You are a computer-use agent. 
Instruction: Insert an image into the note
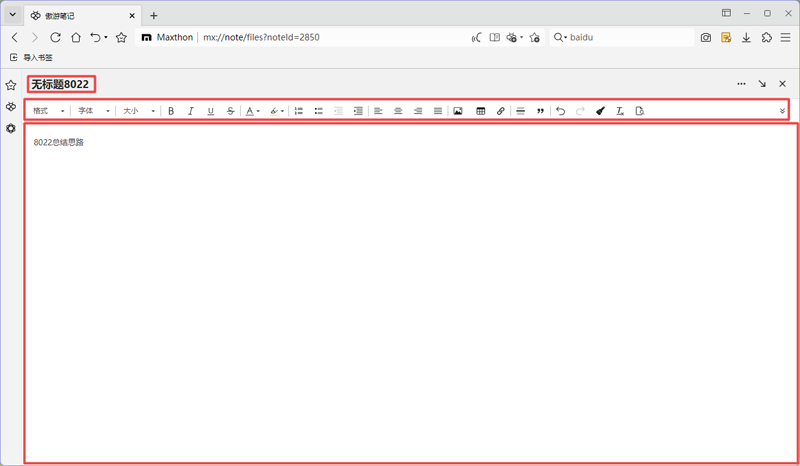pos(458,111)
